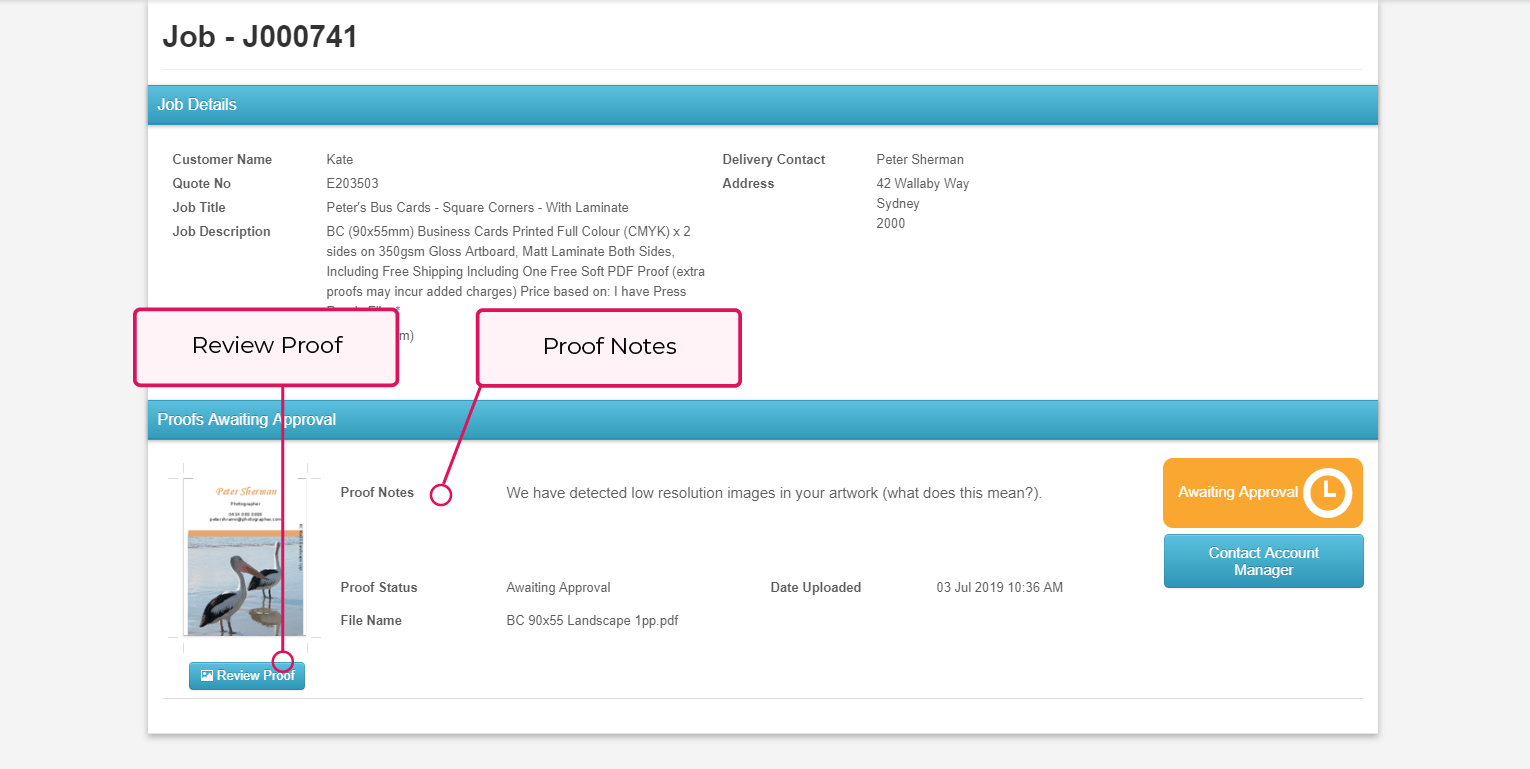Click the 42 Wallaby Way address line

pyautogui.click(x=922, y=184)
